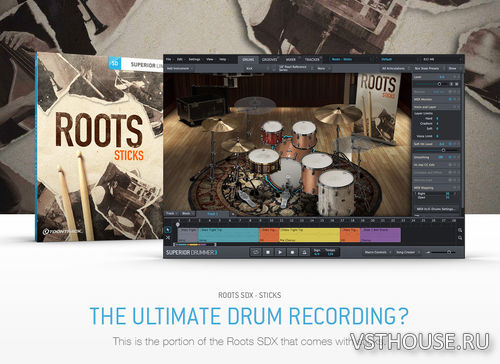This screenshot has width=500, height=364.
Task: Adjust the Level slider knob
Action: [439, 84]
